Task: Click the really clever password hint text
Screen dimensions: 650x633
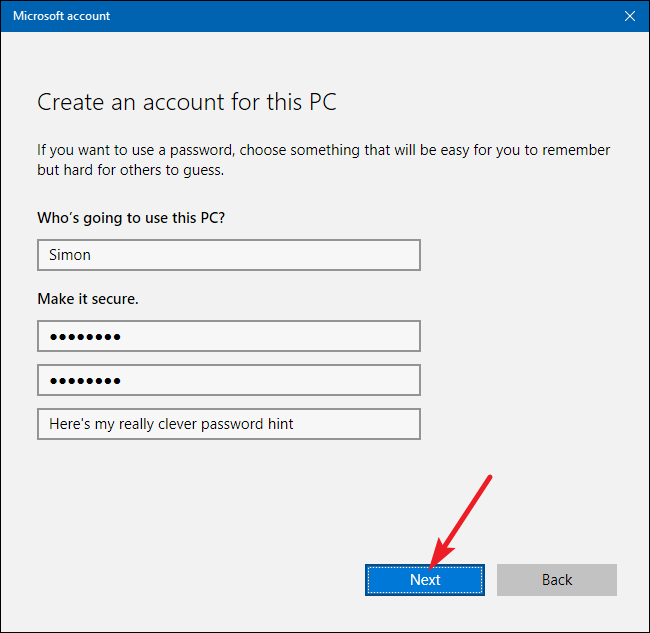Action: [171, 424]
